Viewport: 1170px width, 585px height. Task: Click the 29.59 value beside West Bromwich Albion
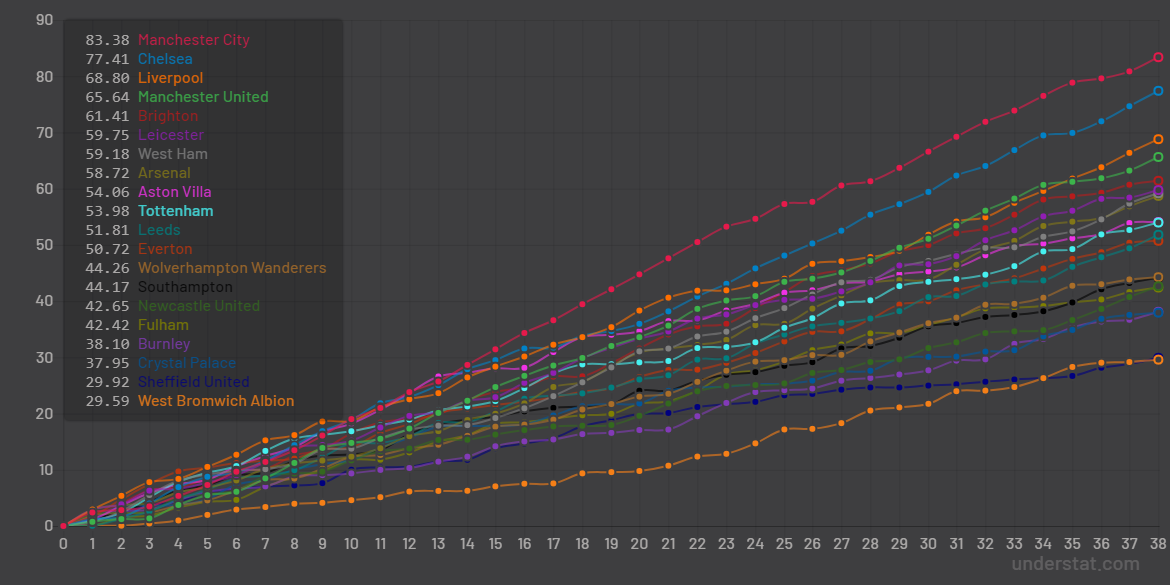coord(107,401)
